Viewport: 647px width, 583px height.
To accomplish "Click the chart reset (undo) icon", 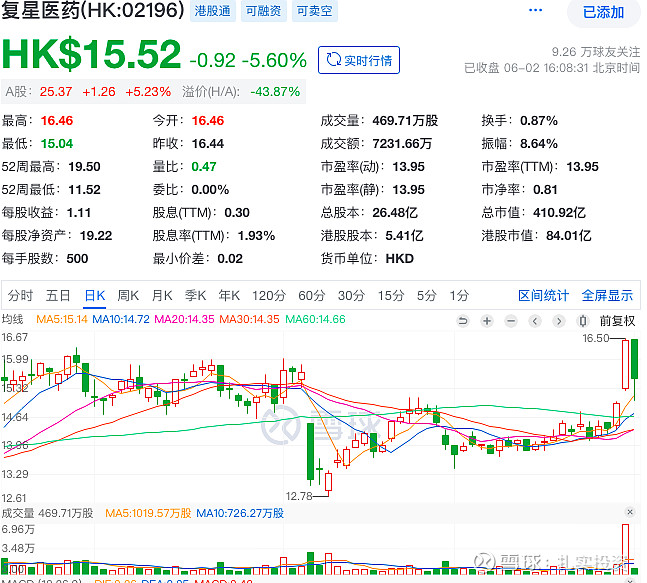I will 462,321.
